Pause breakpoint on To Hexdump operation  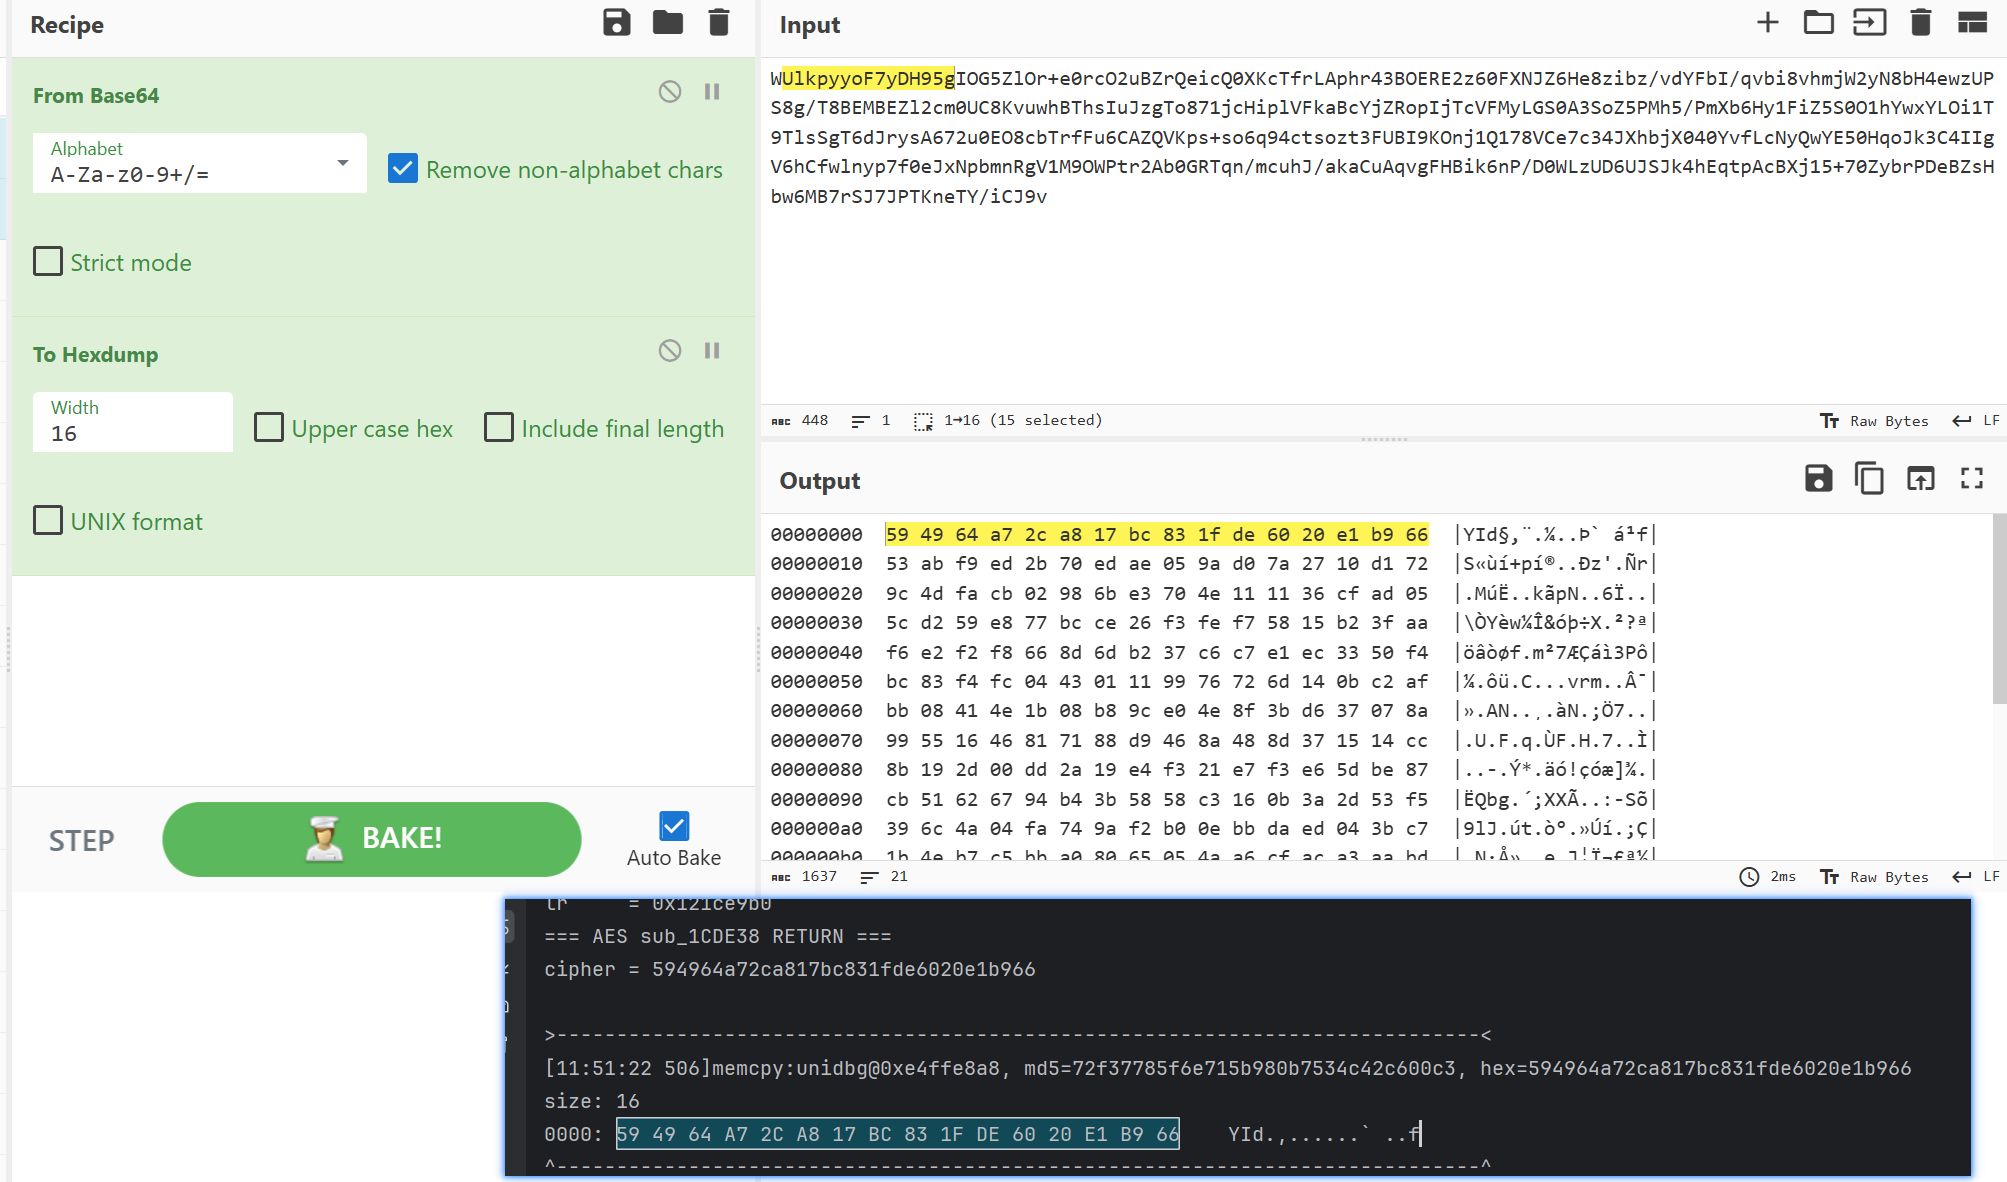click(x=712, y=351)
